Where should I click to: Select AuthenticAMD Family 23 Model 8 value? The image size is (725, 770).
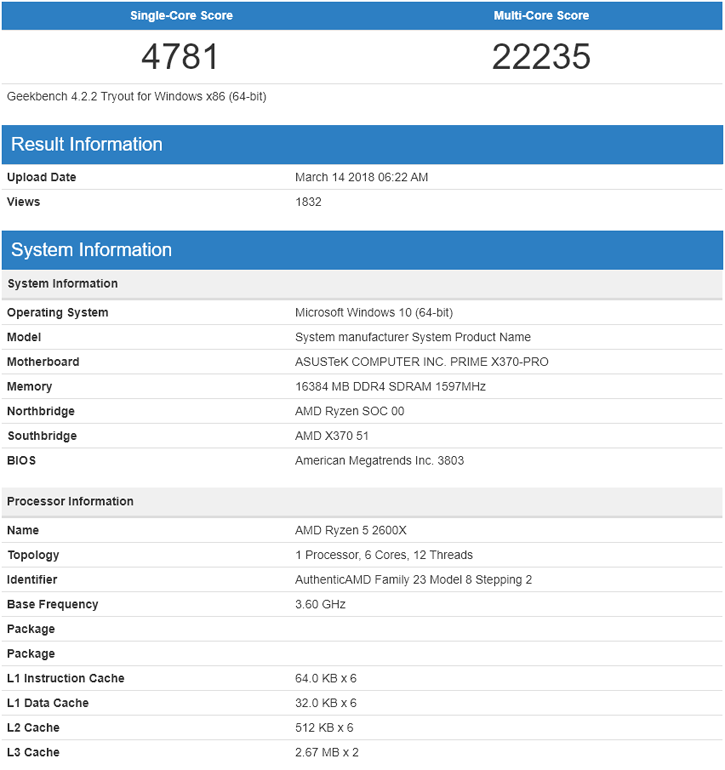point(413,580)
